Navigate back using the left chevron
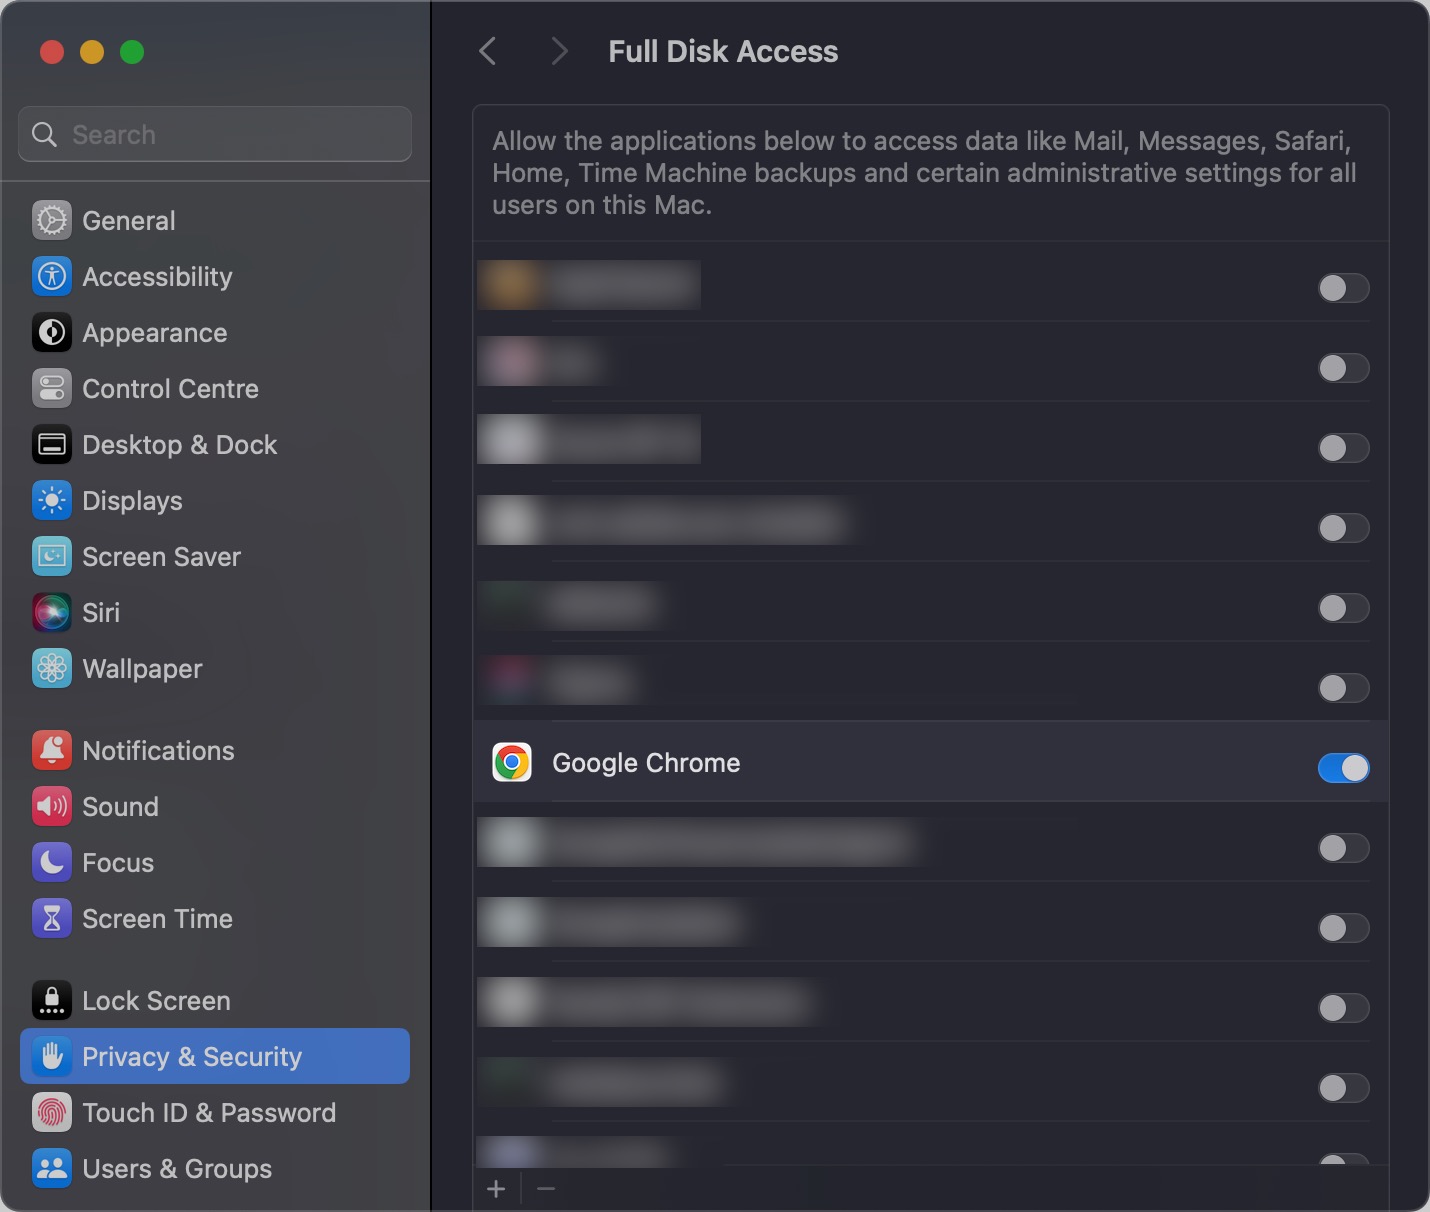This screenshot has height=1212, width=1430. (x=488, y=51)
